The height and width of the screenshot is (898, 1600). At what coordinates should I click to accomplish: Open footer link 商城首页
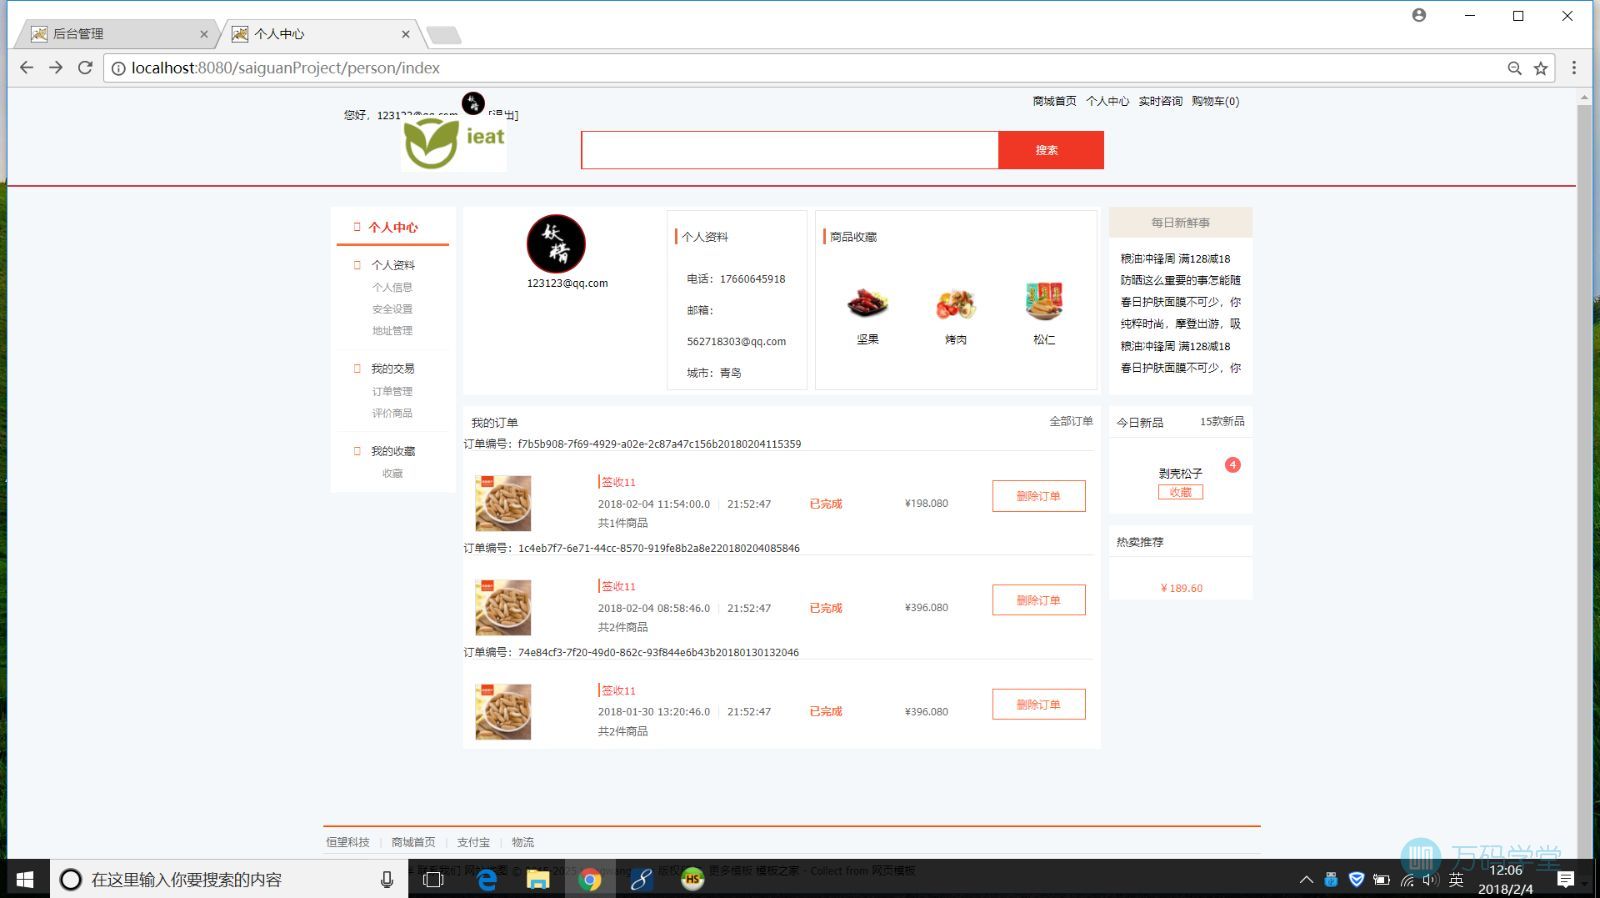coord(414,842)
